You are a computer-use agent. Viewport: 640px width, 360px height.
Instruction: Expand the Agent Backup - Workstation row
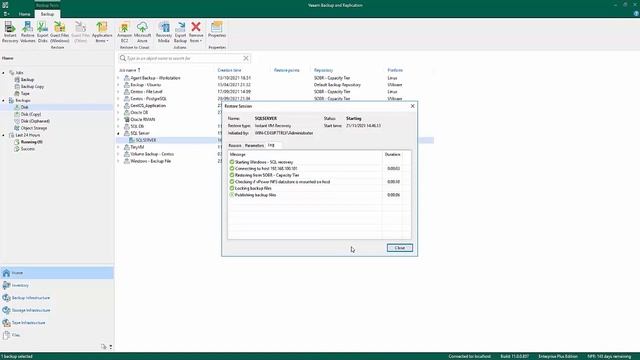[119, 78]
